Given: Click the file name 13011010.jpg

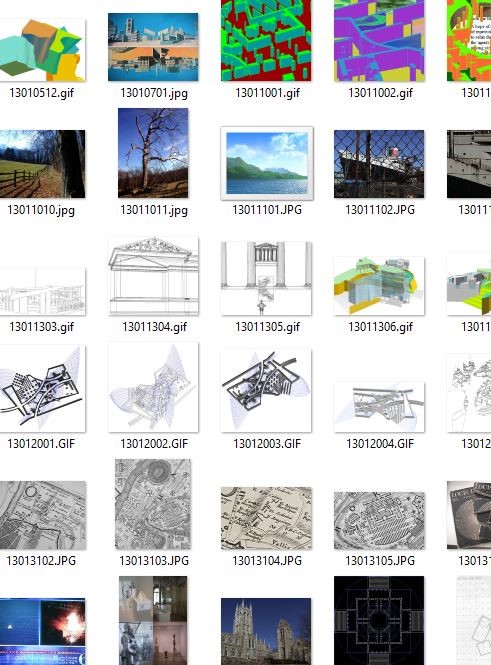Looking at the screenshot, I should (41, 210).
